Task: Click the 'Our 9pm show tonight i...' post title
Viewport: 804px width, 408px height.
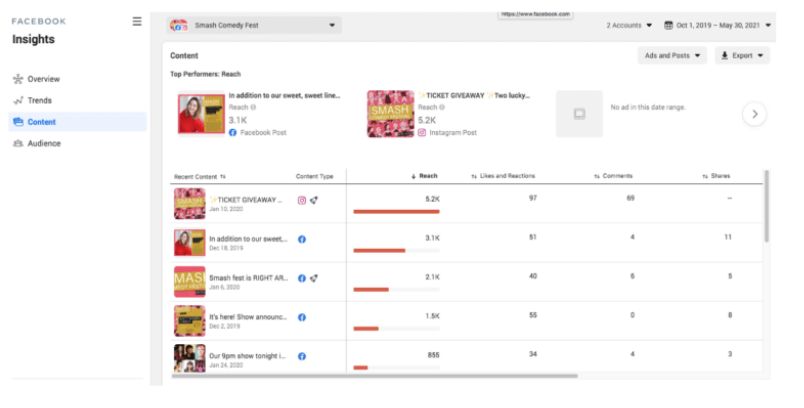Action: click(x=247, y=356)
